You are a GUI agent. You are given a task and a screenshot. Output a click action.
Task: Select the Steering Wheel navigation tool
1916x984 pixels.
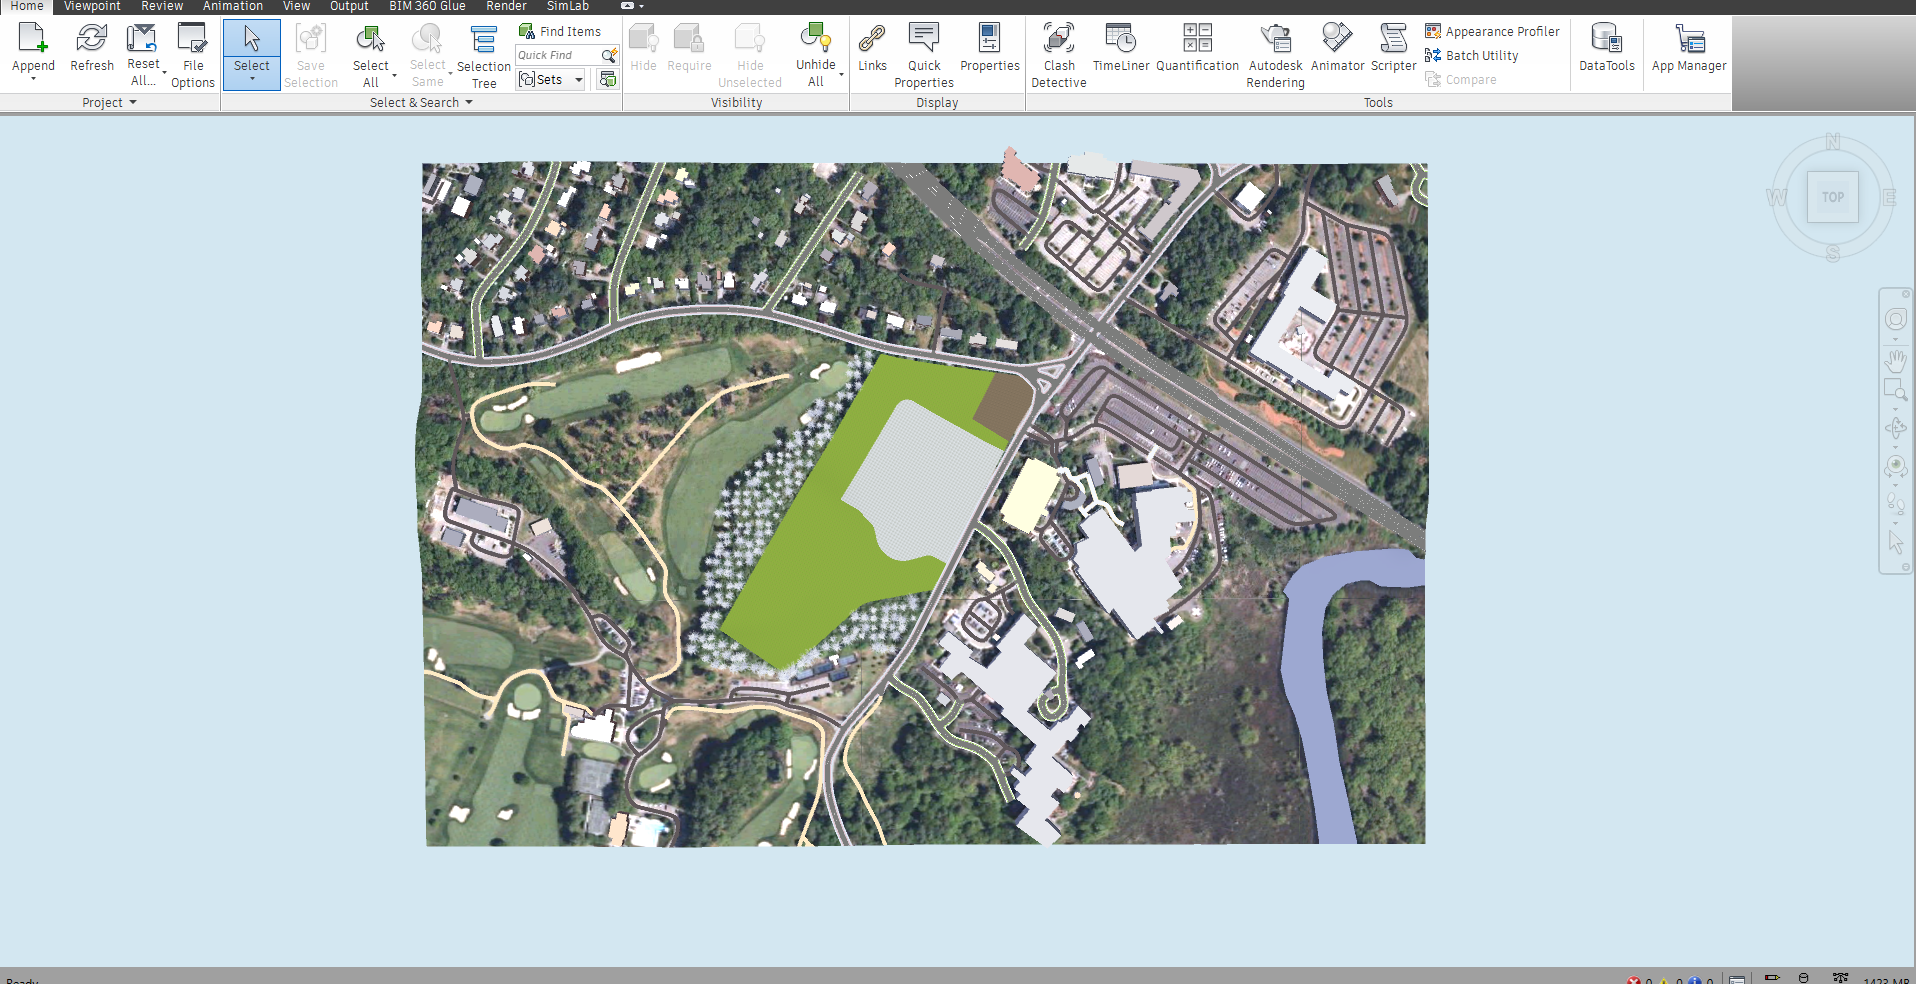1895,319
